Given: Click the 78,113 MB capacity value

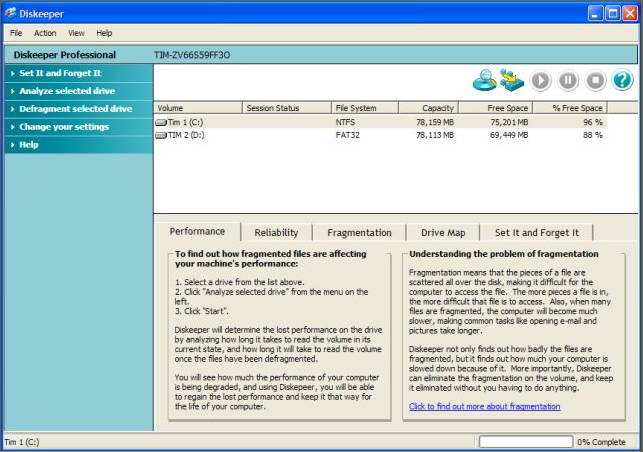Looking at the screenshot, I should pyautogui.click(x=435, y=135).
